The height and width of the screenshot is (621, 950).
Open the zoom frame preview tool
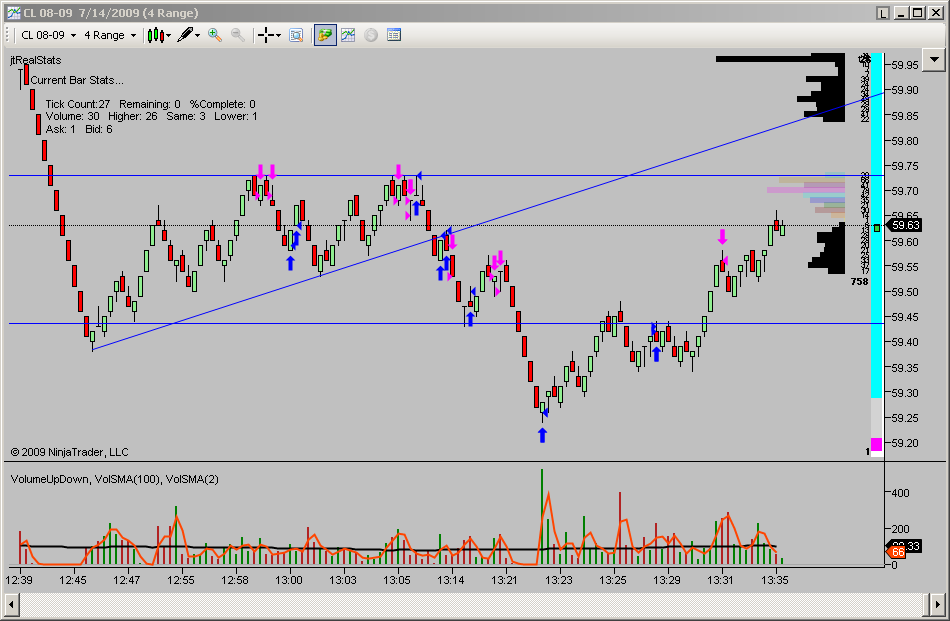tap(296, 35)
